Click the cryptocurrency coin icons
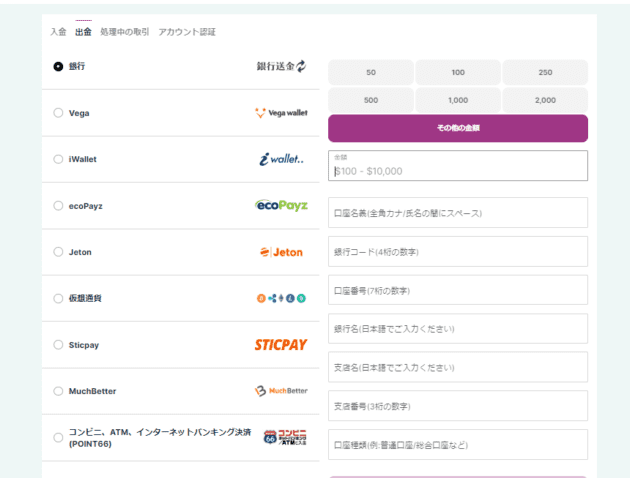630x478 pixels. click(x=281, y=298)
